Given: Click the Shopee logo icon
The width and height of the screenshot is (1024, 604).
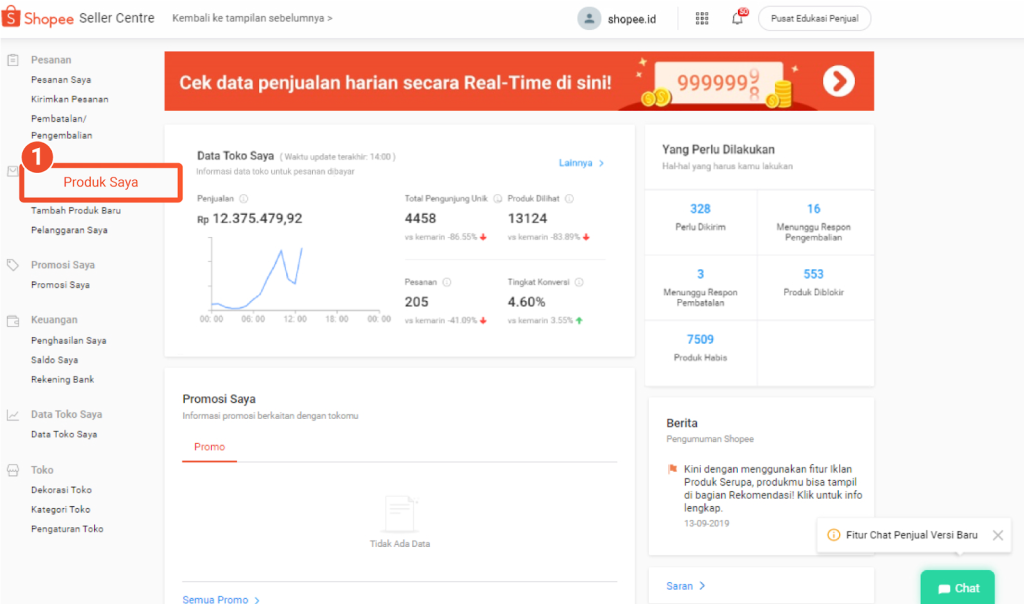Looking at the screenshot, I should [x=11, y=18].
